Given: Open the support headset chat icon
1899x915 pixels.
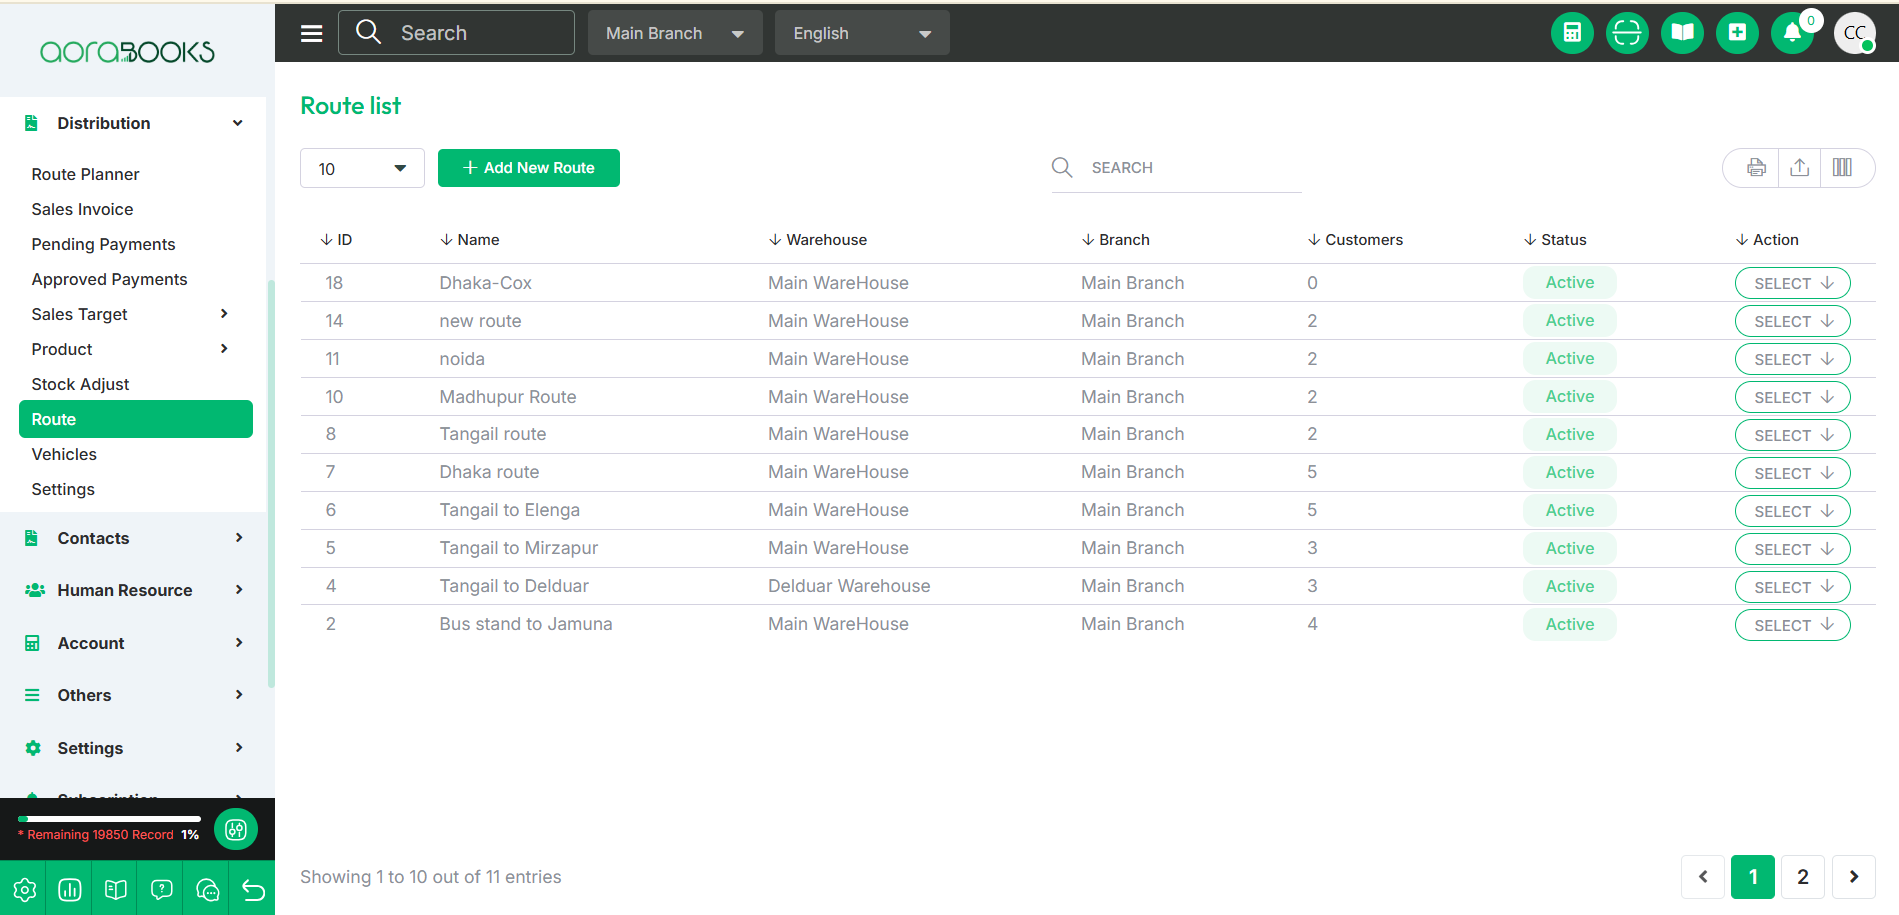Looking at the screenshot, I should 208,889.
